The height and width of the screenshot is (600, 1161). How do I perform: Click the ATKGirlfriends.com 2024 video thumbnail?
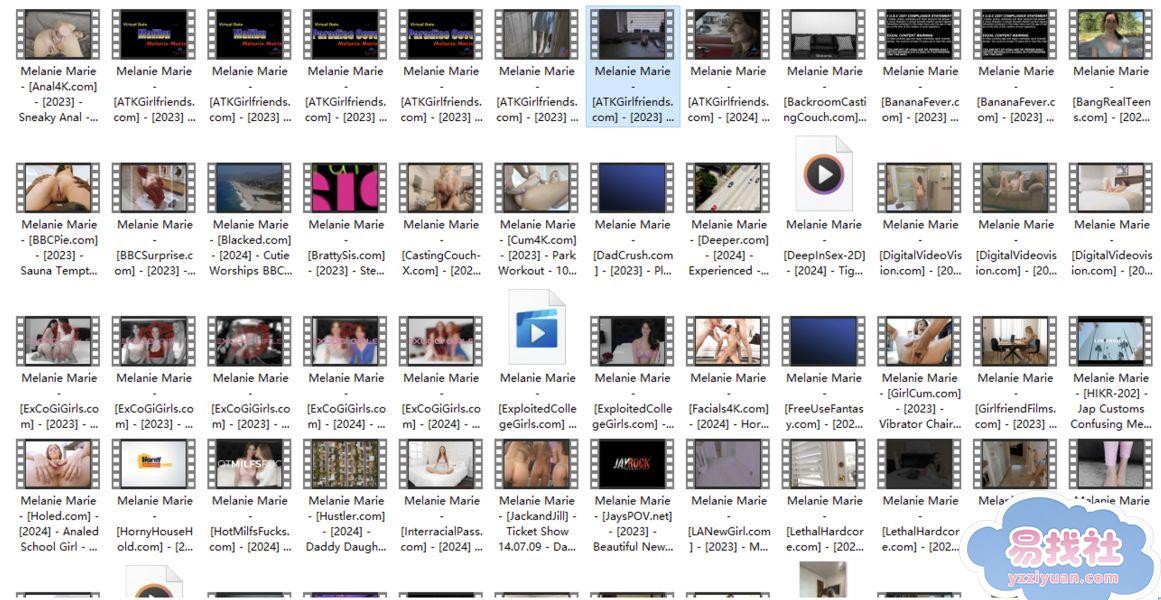pos(728,35)
